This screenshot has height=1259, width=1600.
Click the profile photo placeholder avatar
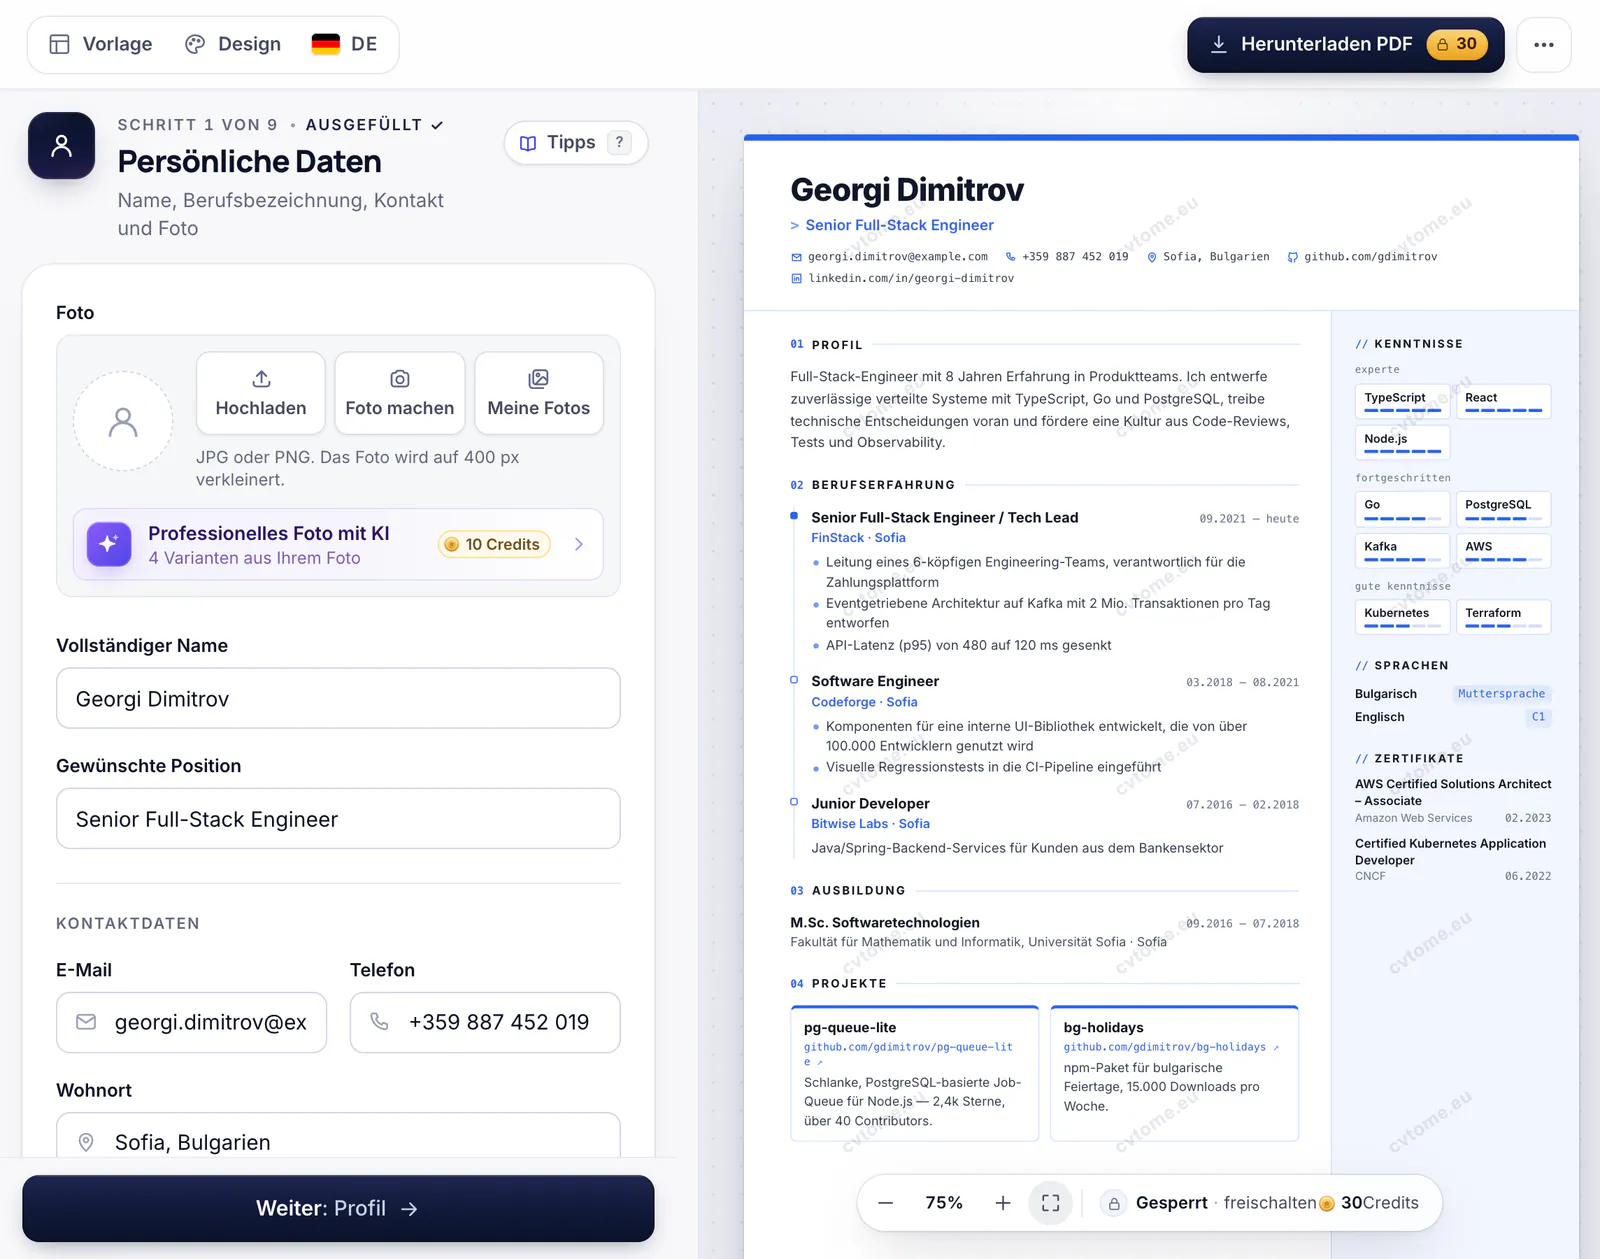click(x=123, y=421)
